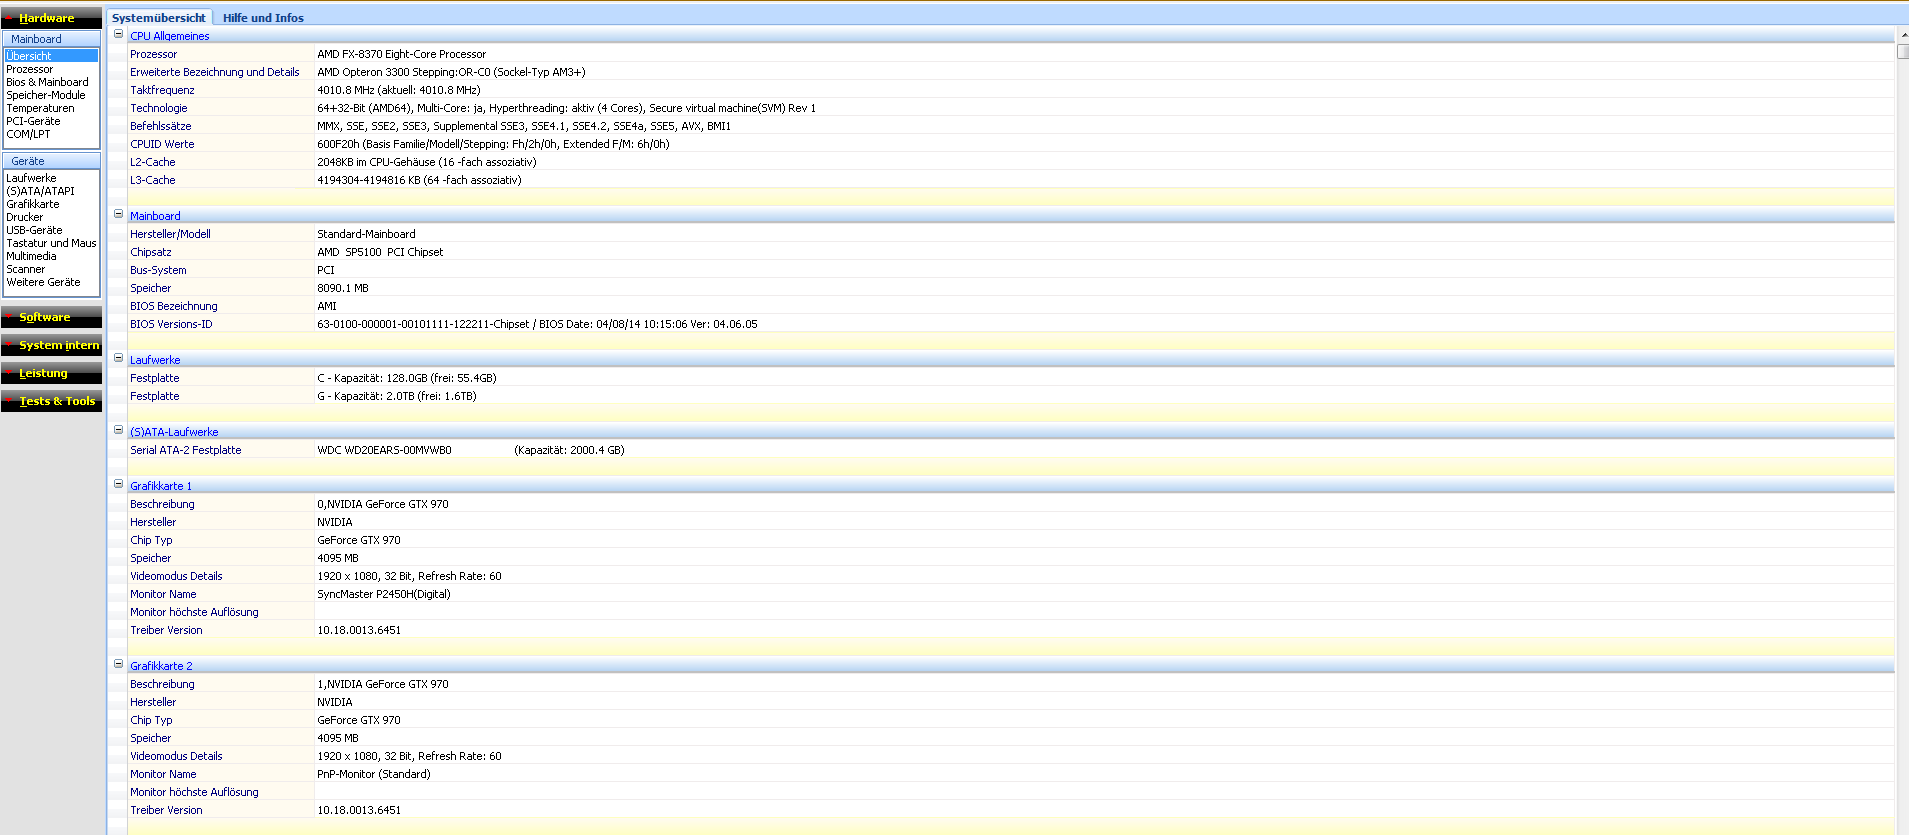The image size is (1909, 835).
Task: Select Laufwerke in the Geräte list
Action: (31, 178)
